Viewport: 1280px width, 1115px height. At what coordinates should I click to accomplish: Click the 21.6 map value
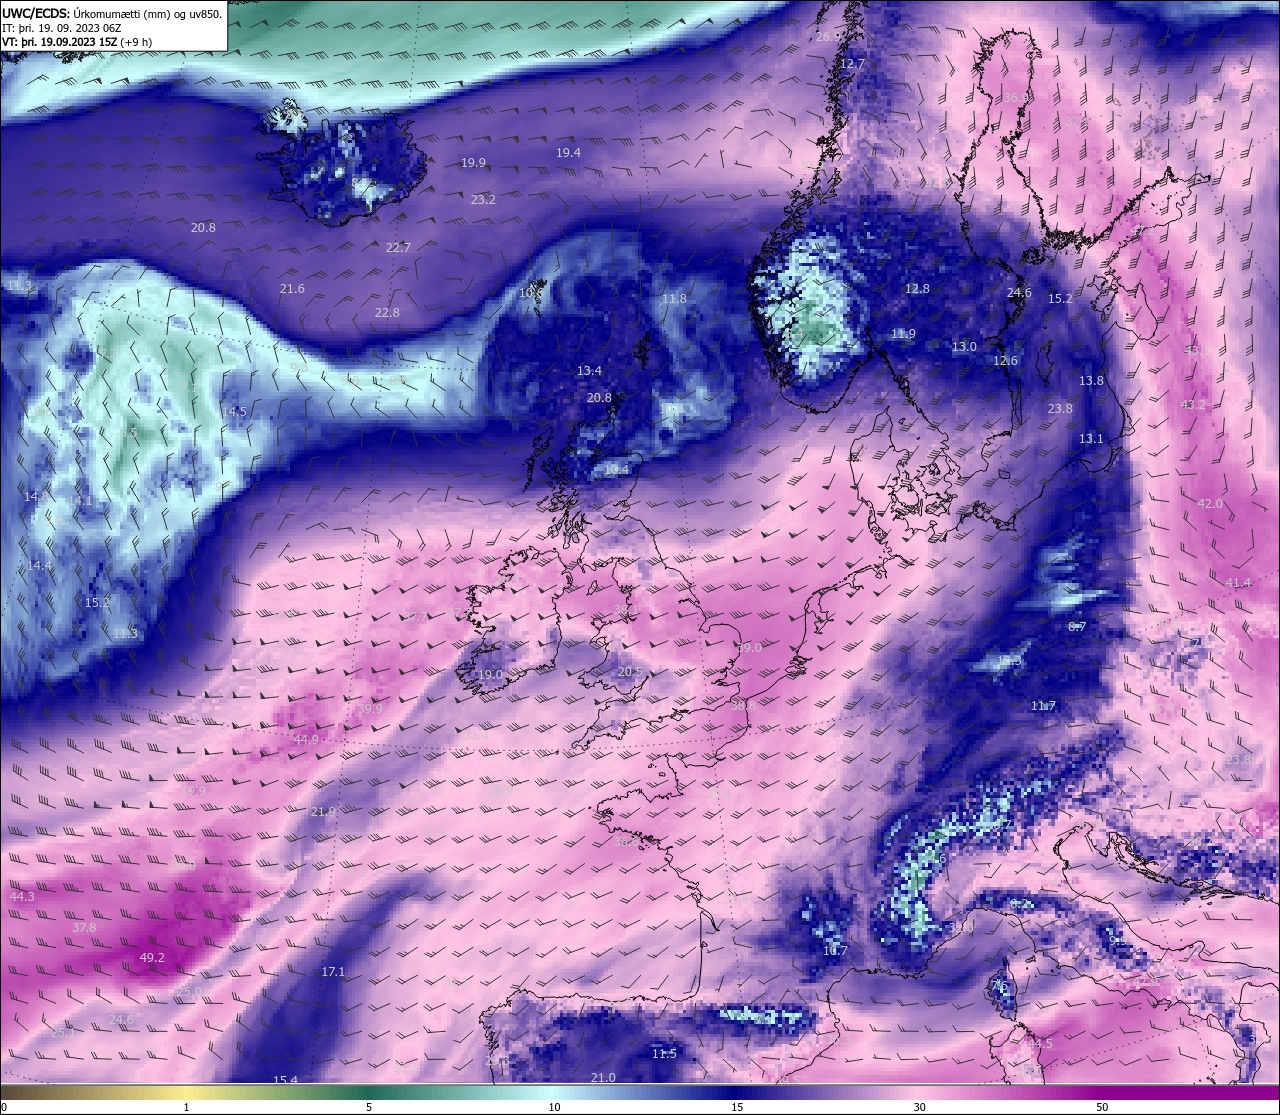pos(292,288)
